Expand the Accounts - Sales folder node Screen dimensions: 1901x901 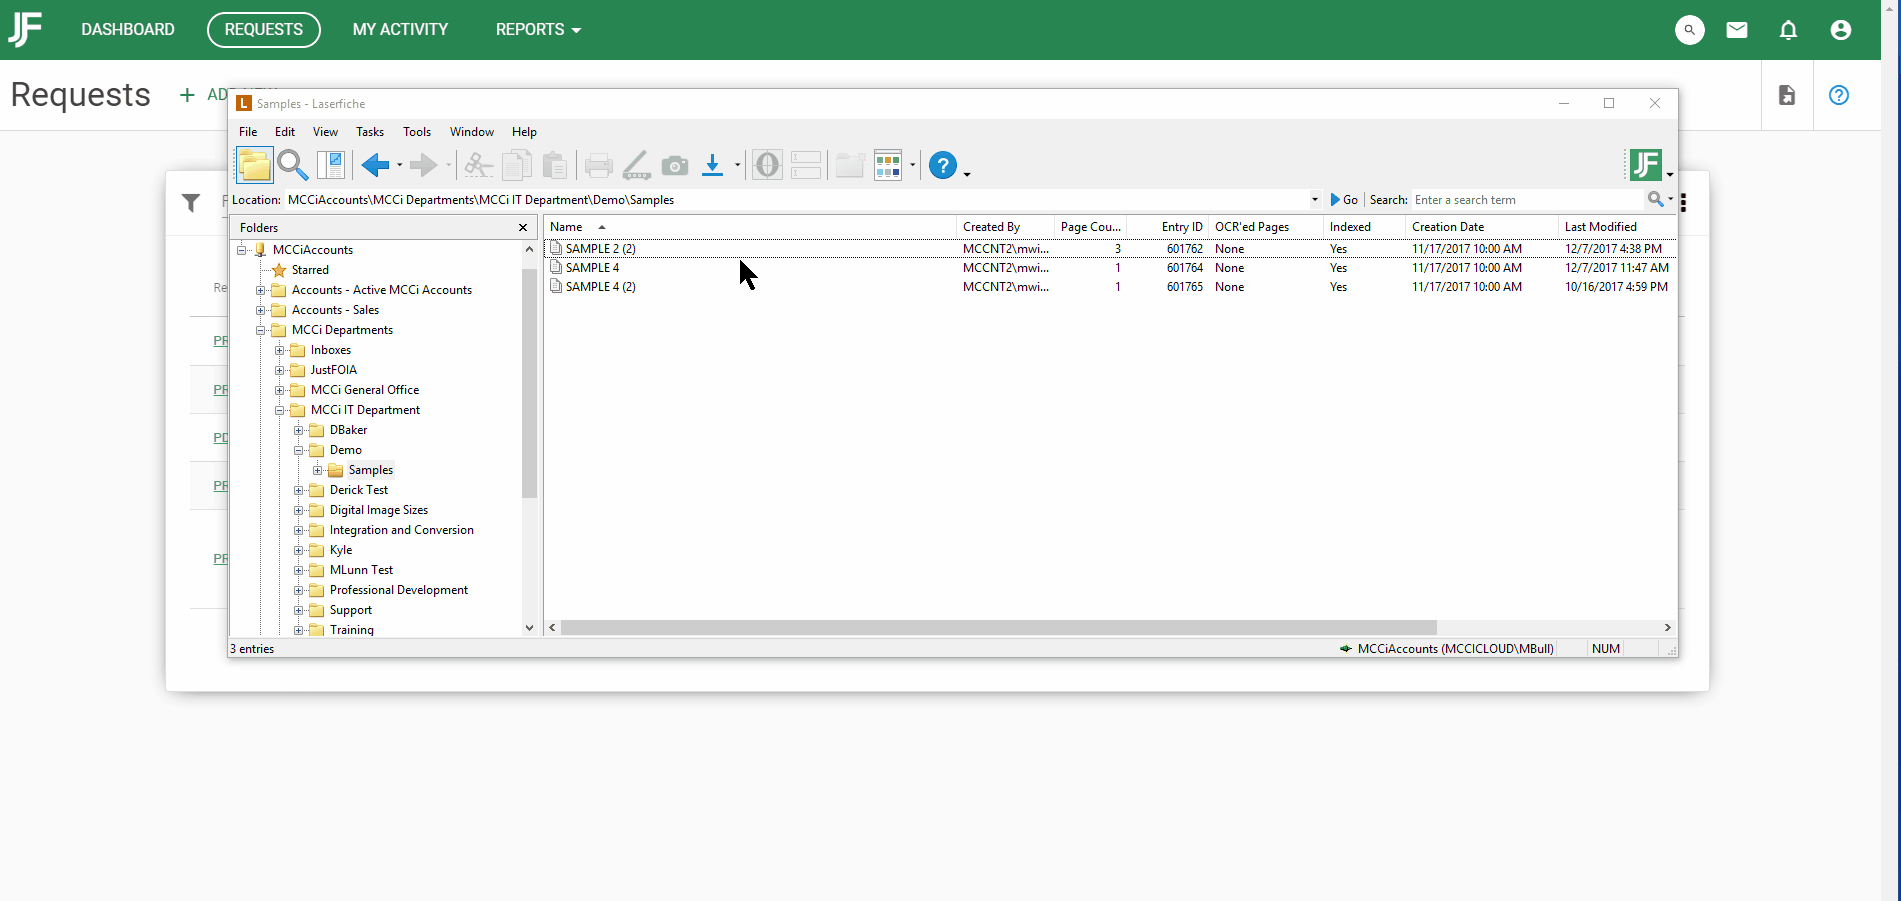coord(261,310)
